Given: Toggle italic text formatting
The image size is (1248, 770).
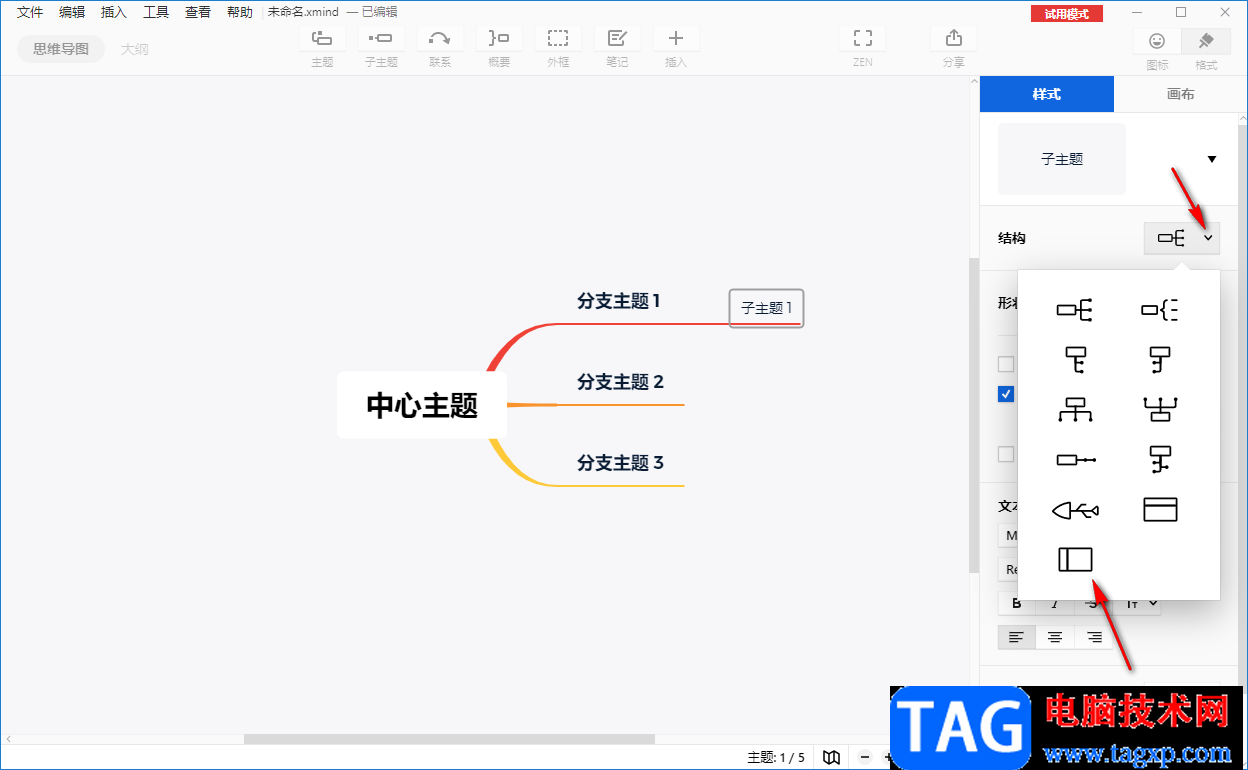Looking at the screenshot, I should 1055,603.
